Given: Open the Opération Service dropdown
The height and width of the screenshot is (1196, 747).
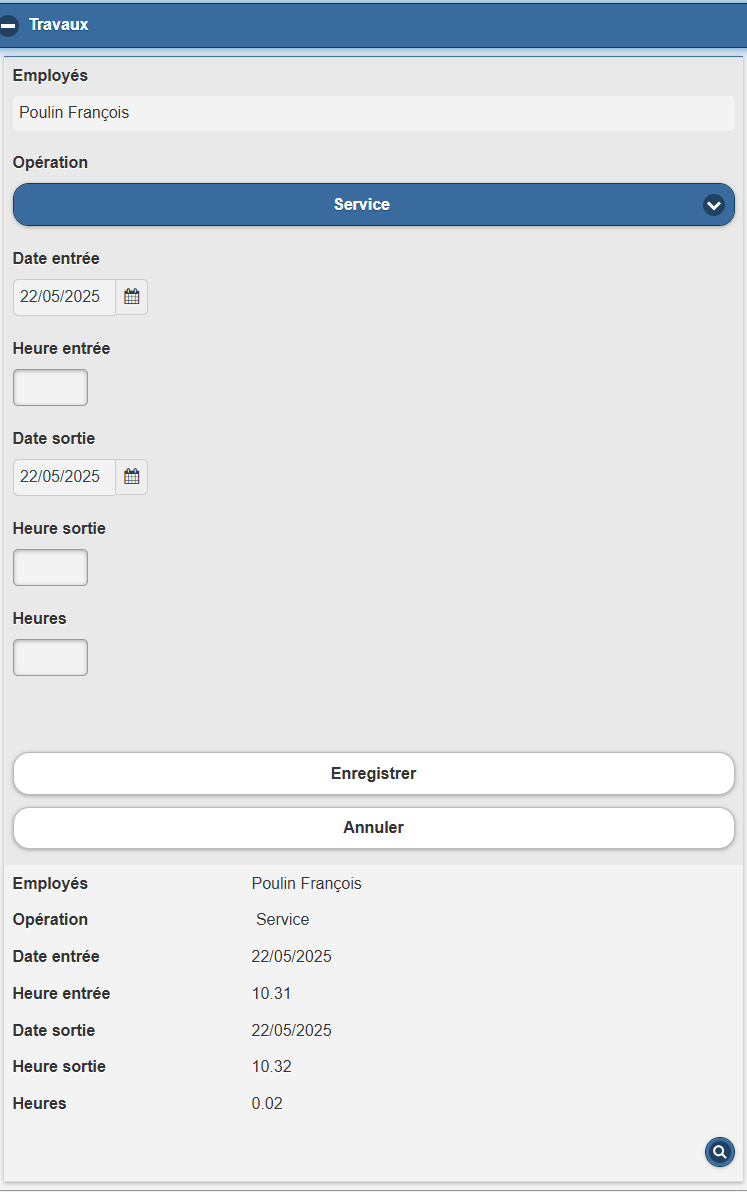Looking at the screenshot, I should click(x=374, y=204).
